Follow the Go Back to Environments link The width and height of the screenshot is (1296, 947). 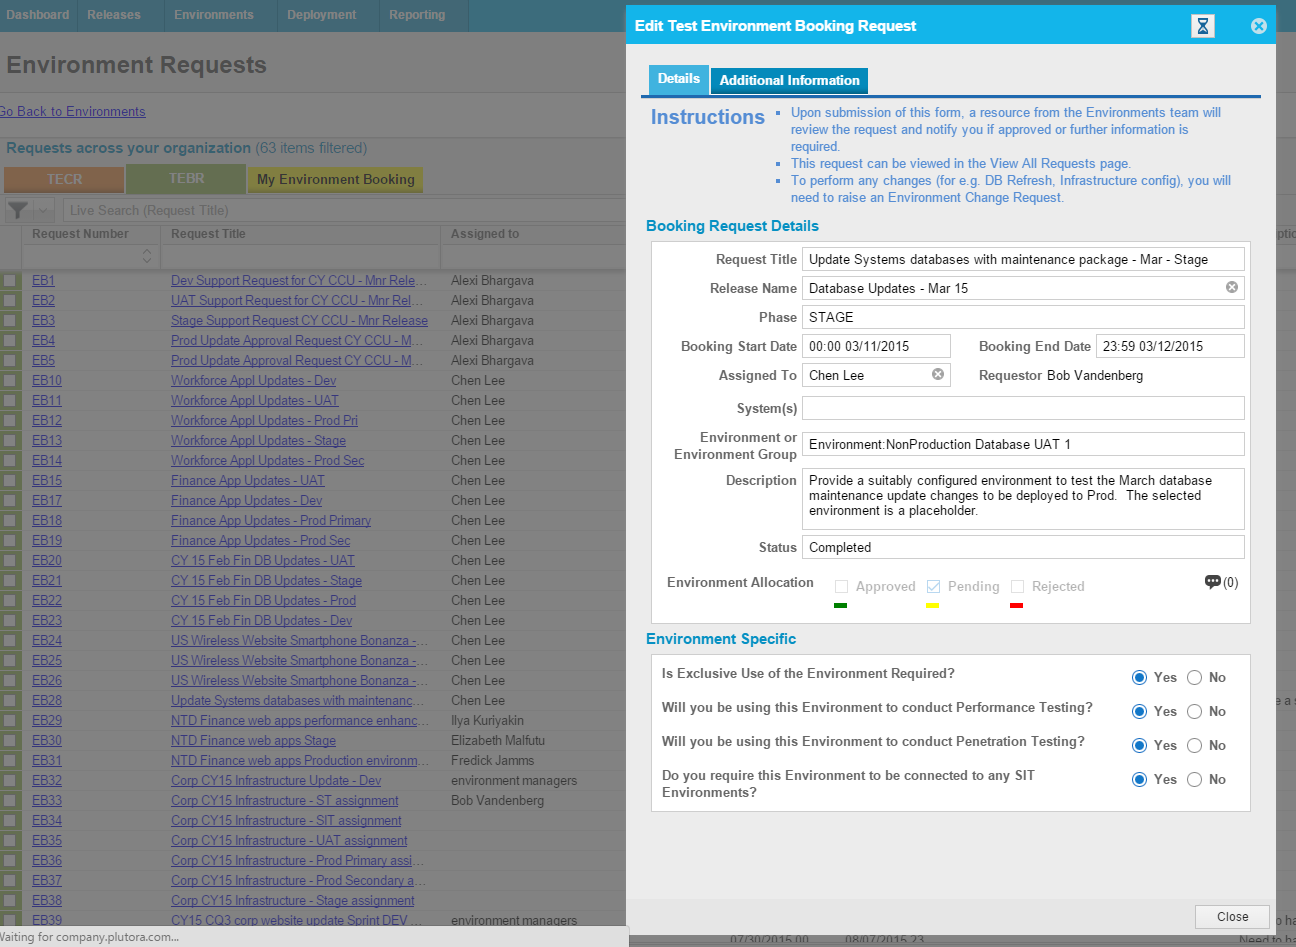tap(72, 112)
